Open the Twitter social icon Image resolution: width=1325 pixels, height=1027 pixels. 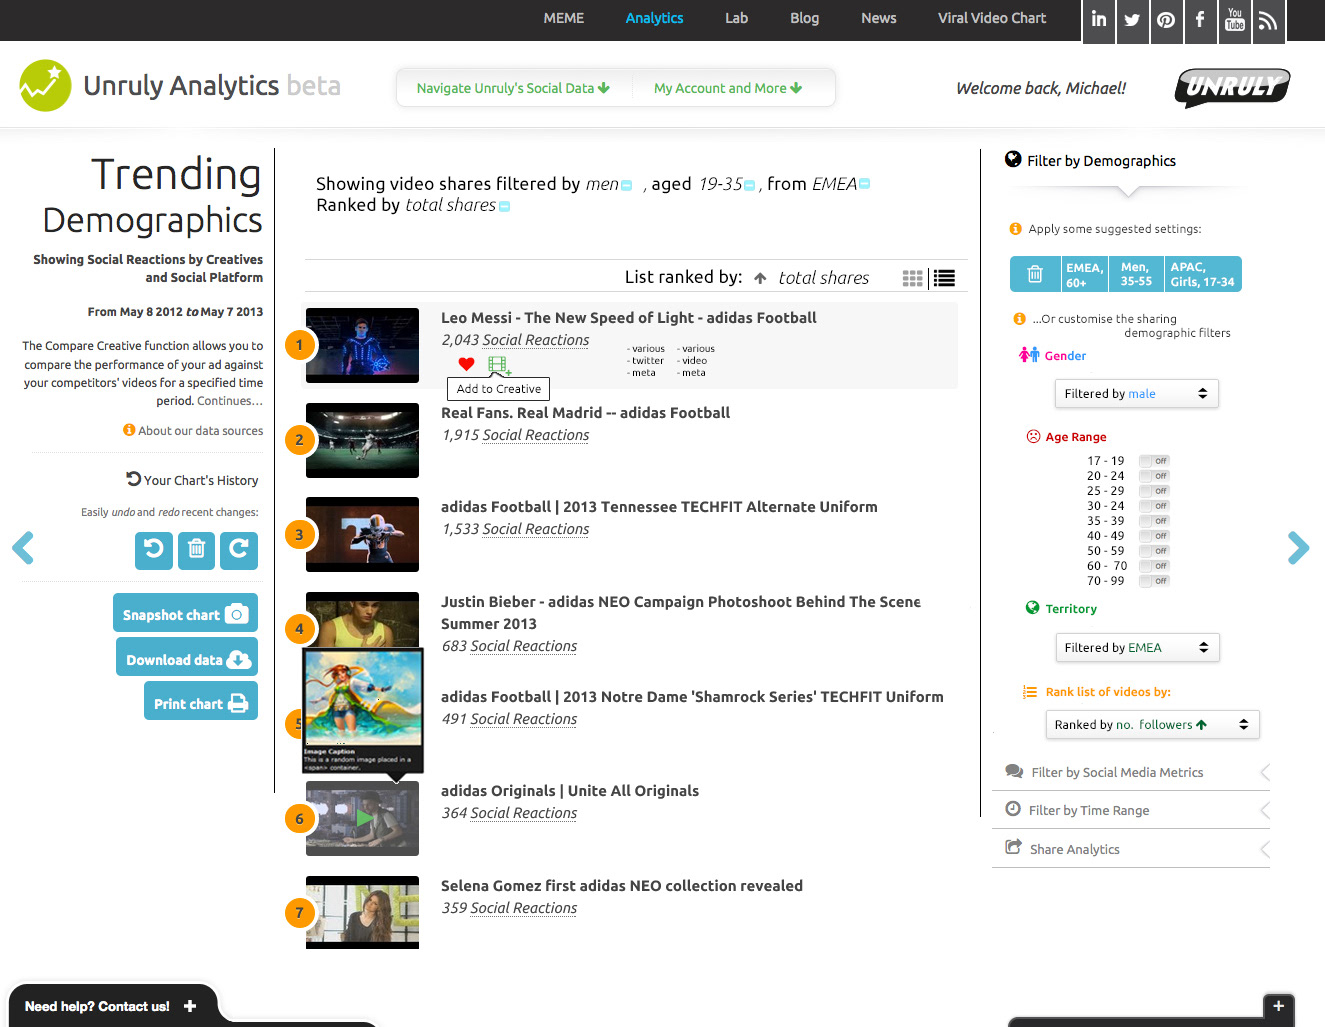(1132, 20)
